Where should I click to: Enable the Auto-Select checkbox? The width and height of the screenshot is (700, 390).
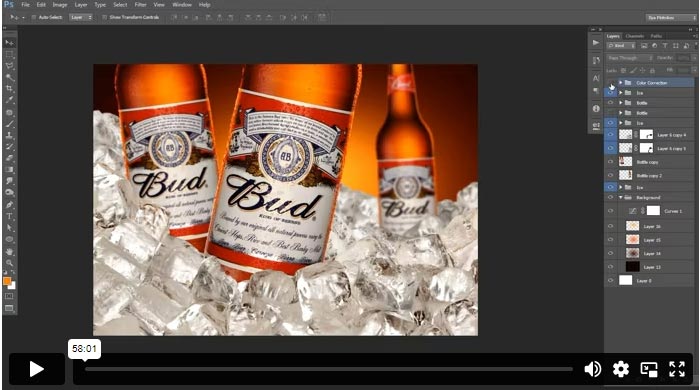coord(34,17)
